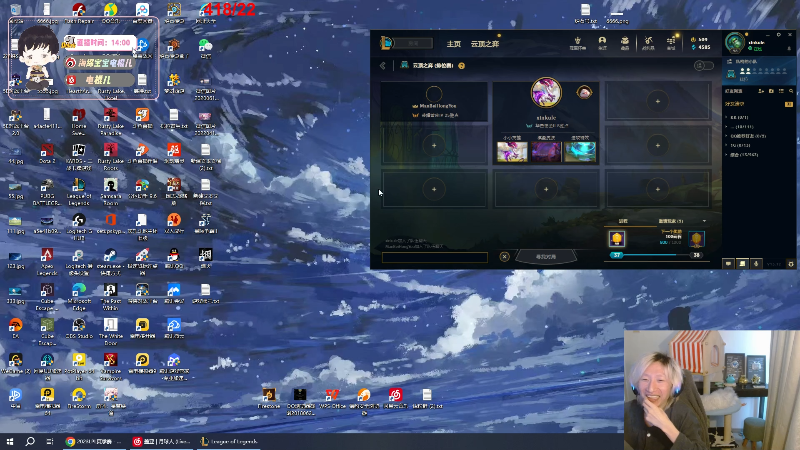Click the profile avatar in client top right
The width and height of the screenshot is (800, 450).
pos(735,43)
